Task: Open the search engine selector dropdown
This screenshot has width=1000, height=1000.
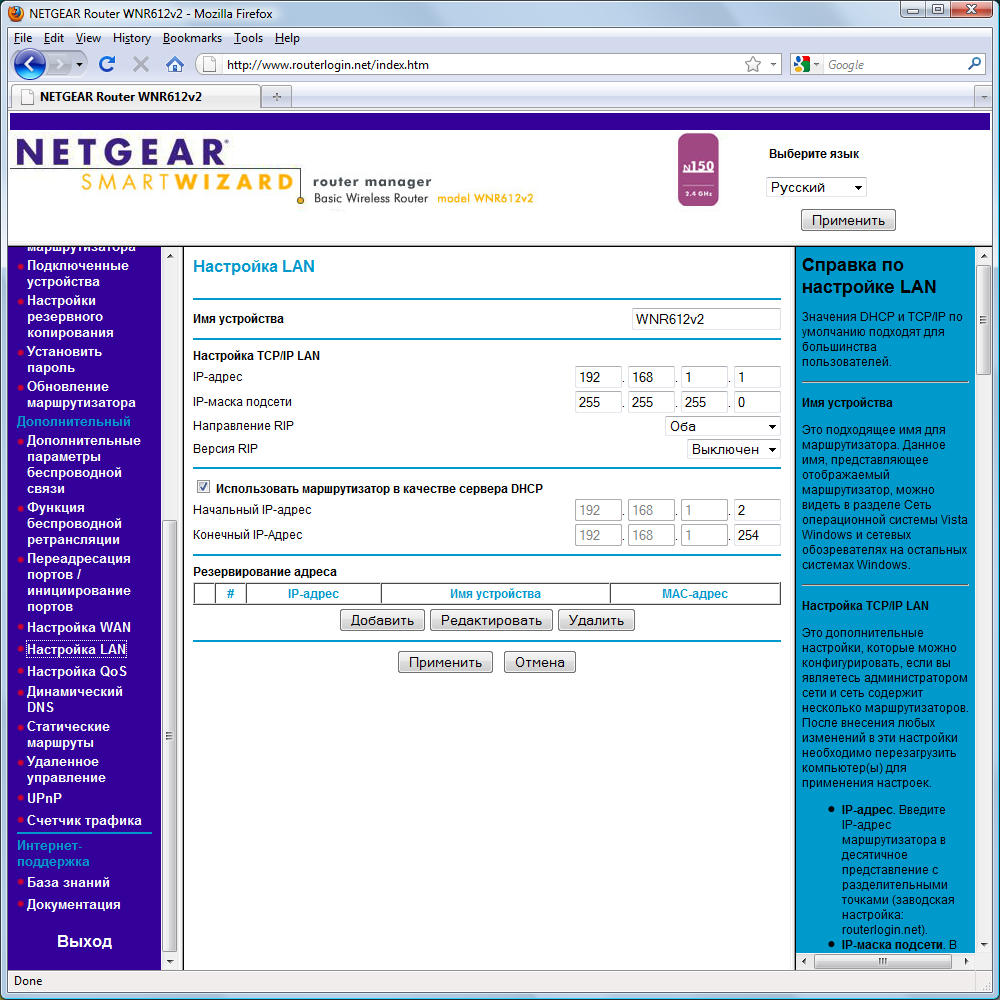Action: (x=806, y=64)
